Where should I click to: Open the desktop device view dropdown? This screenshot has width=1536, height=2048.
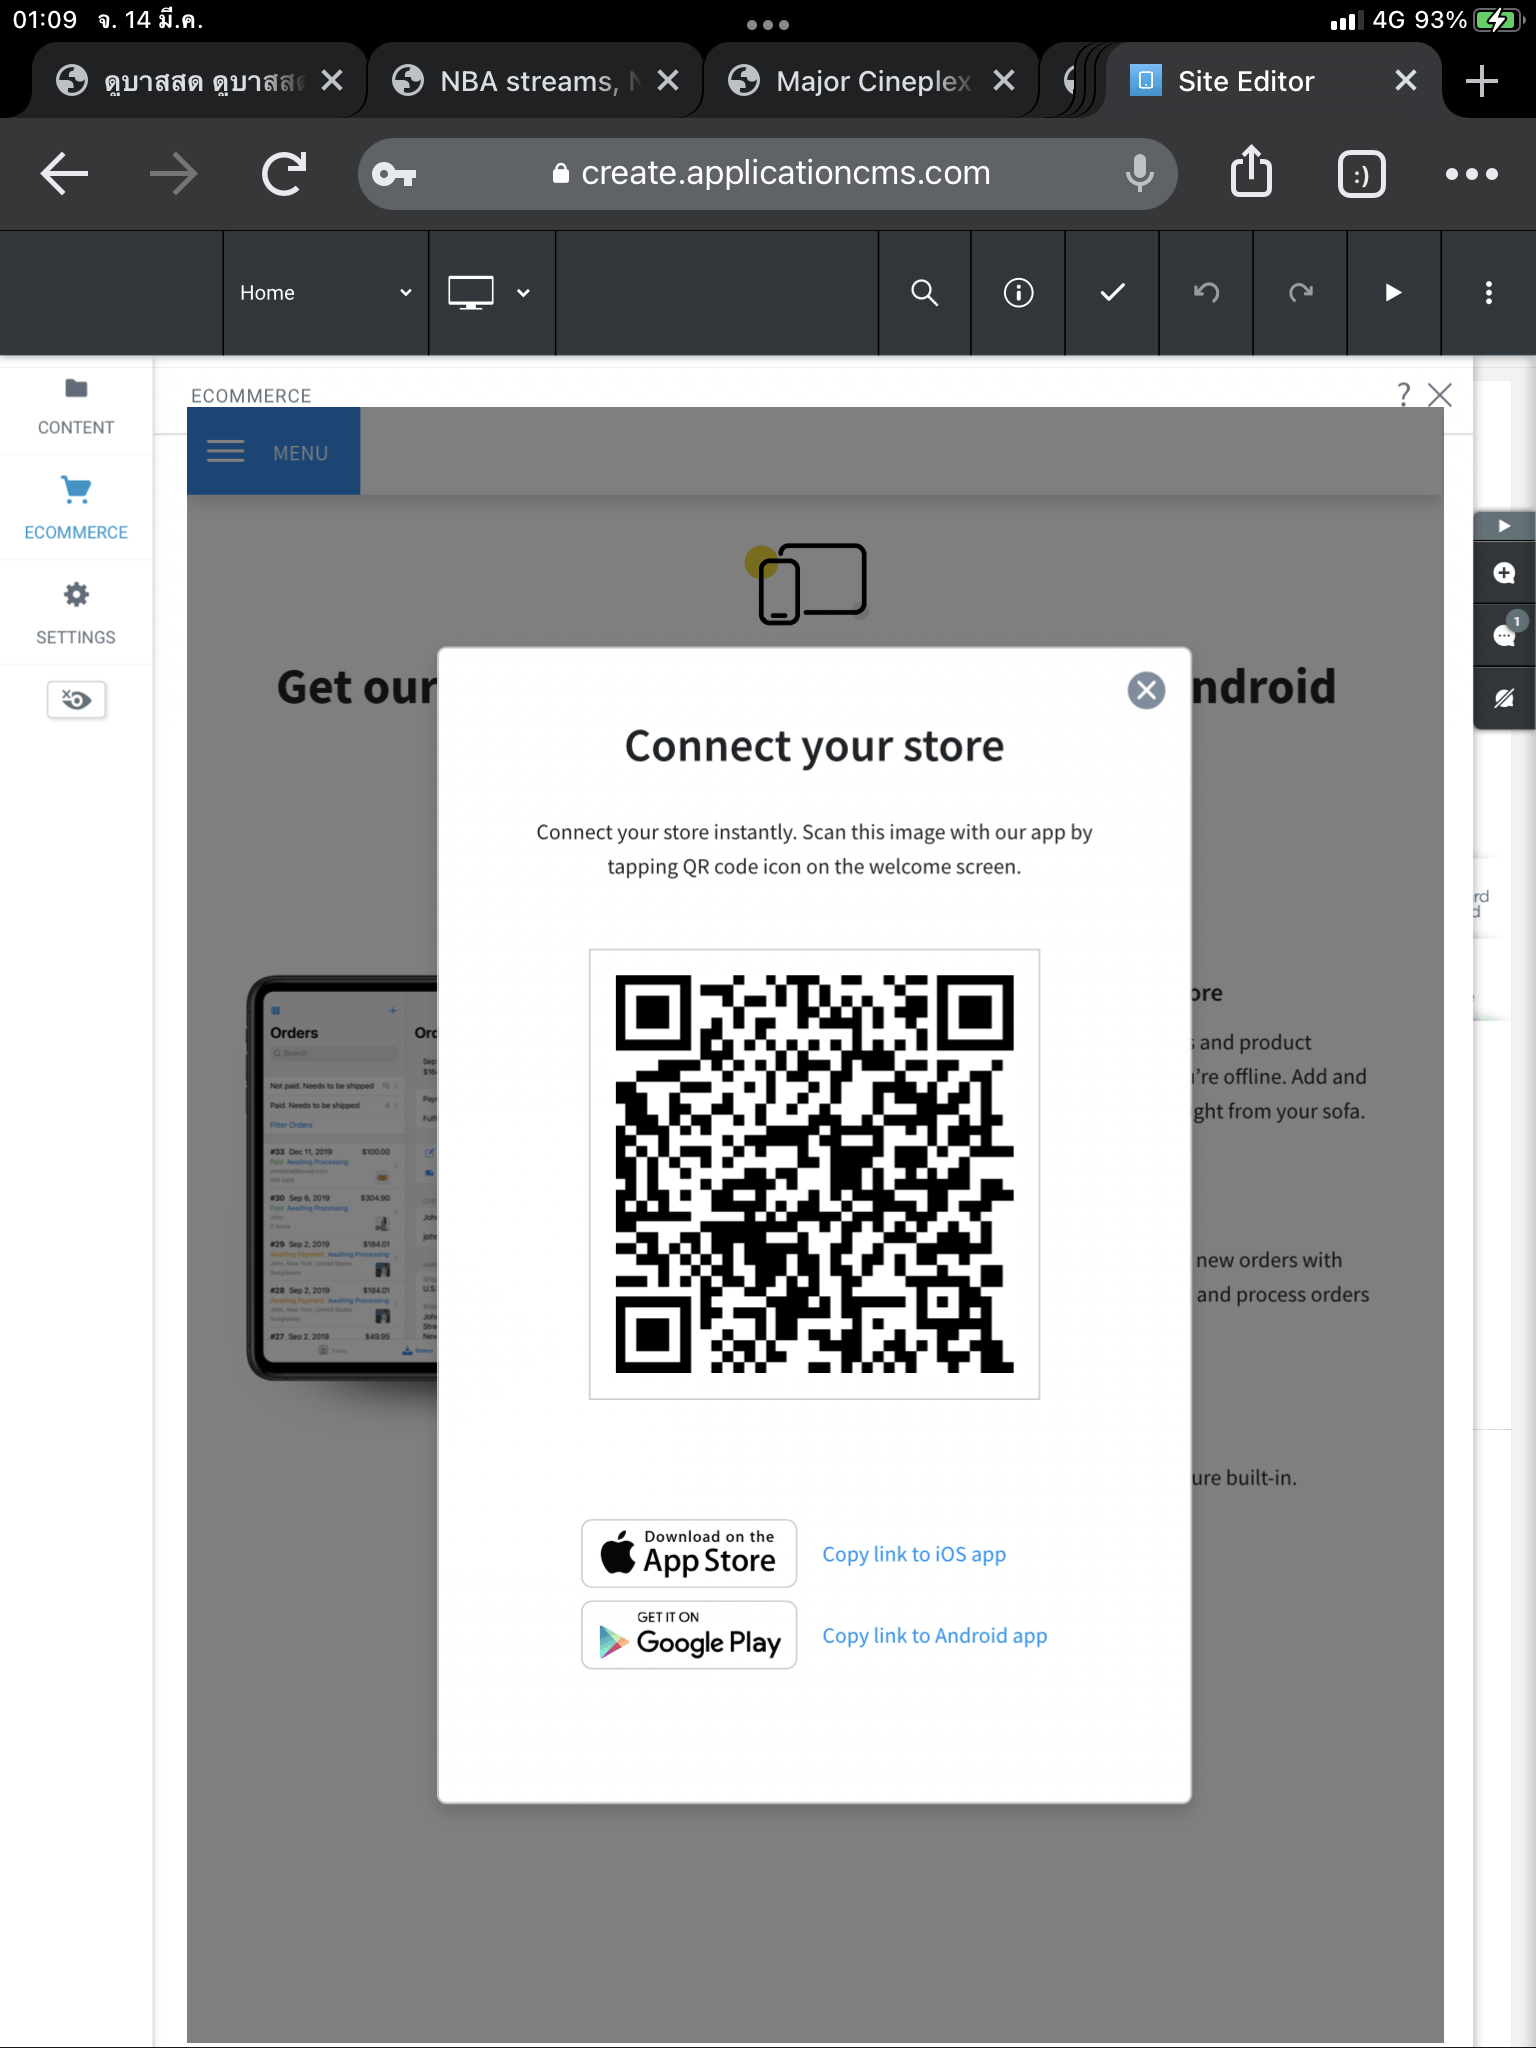coord(492,293)
